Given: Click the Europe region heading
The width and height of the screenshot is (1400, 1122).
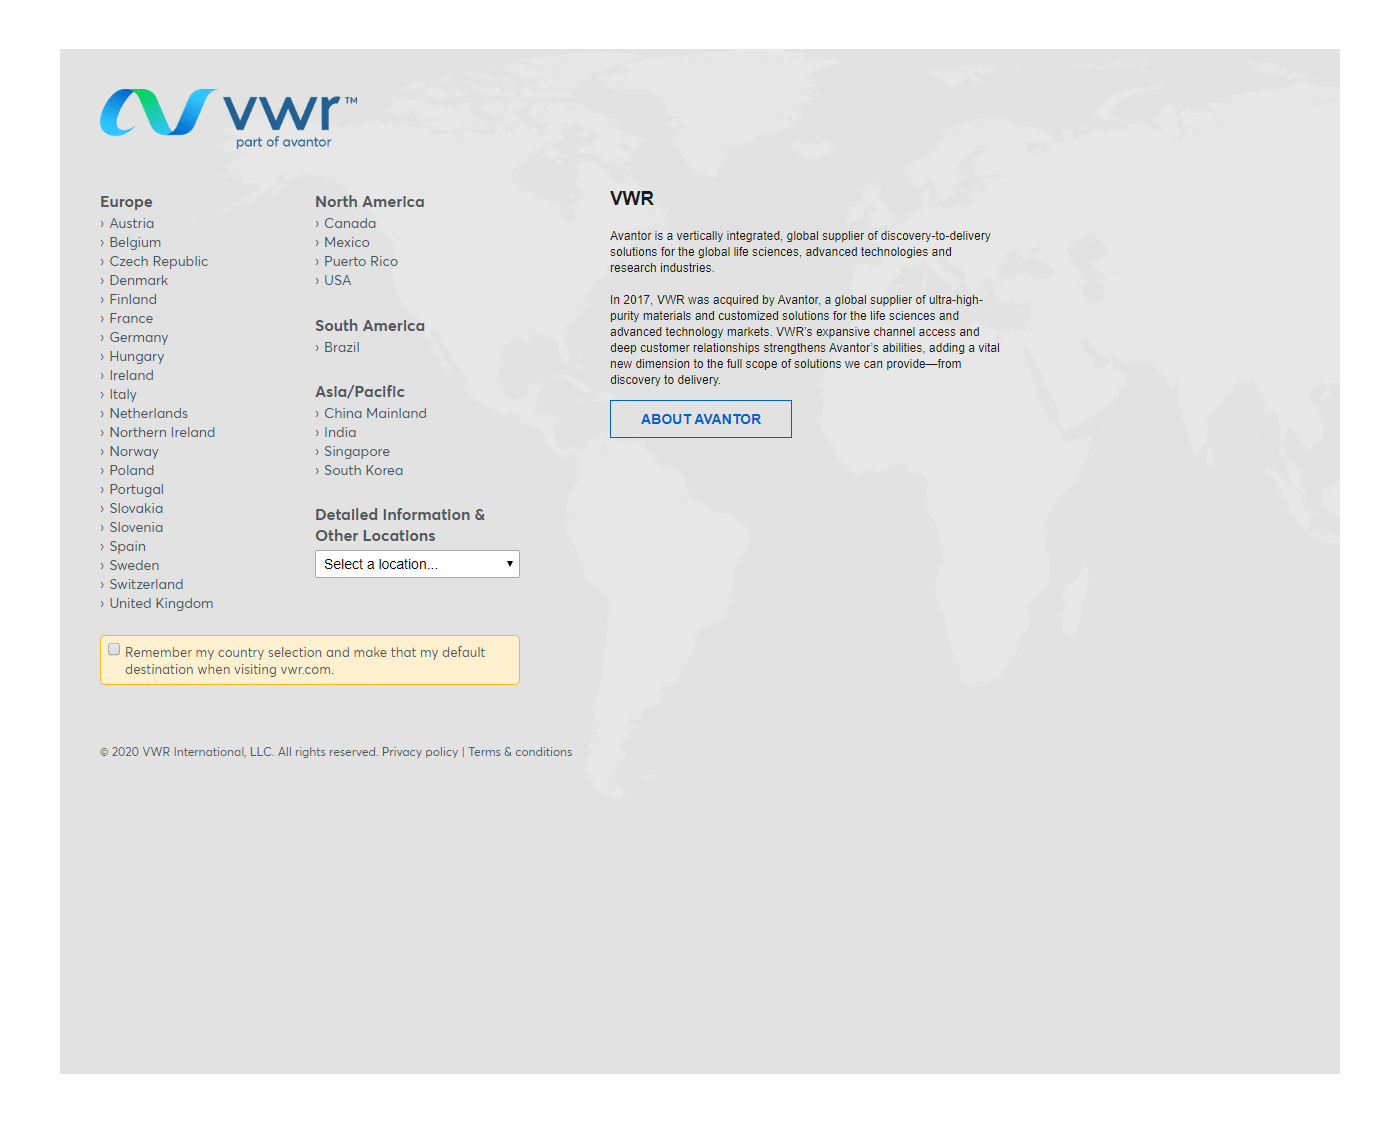Looking at the screenshot, I should (x=126, y=202).
